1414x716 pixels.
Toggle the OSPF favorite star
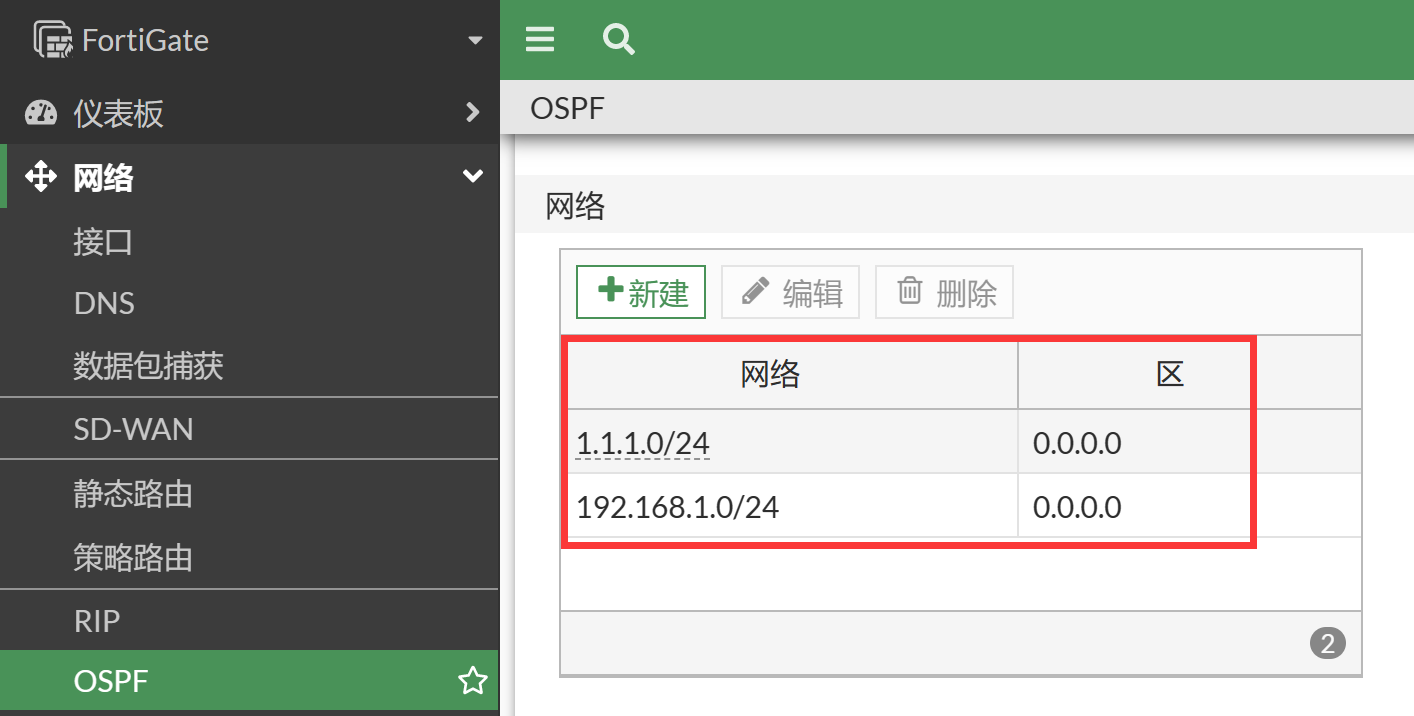(x=472, y=682)
